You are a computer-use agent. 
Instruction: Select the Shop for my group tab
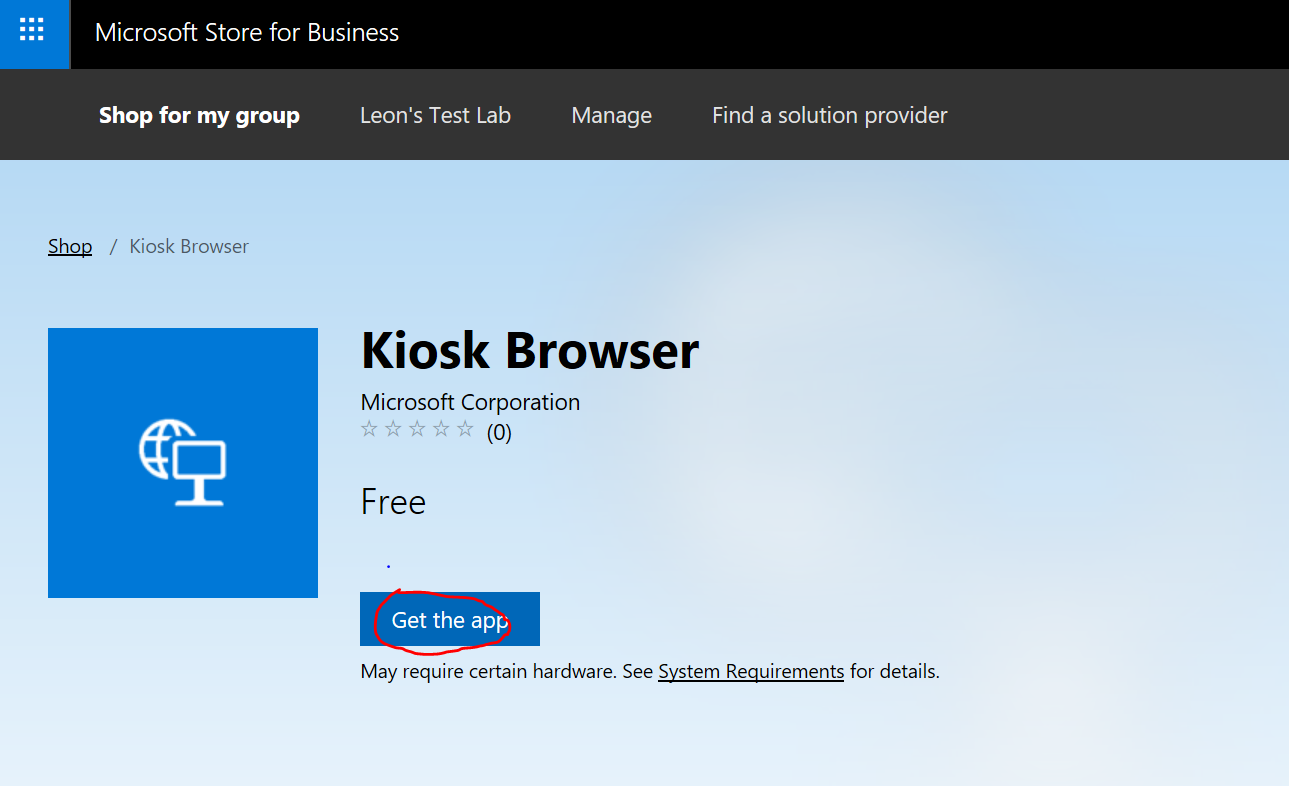click(x=199, y=116)
